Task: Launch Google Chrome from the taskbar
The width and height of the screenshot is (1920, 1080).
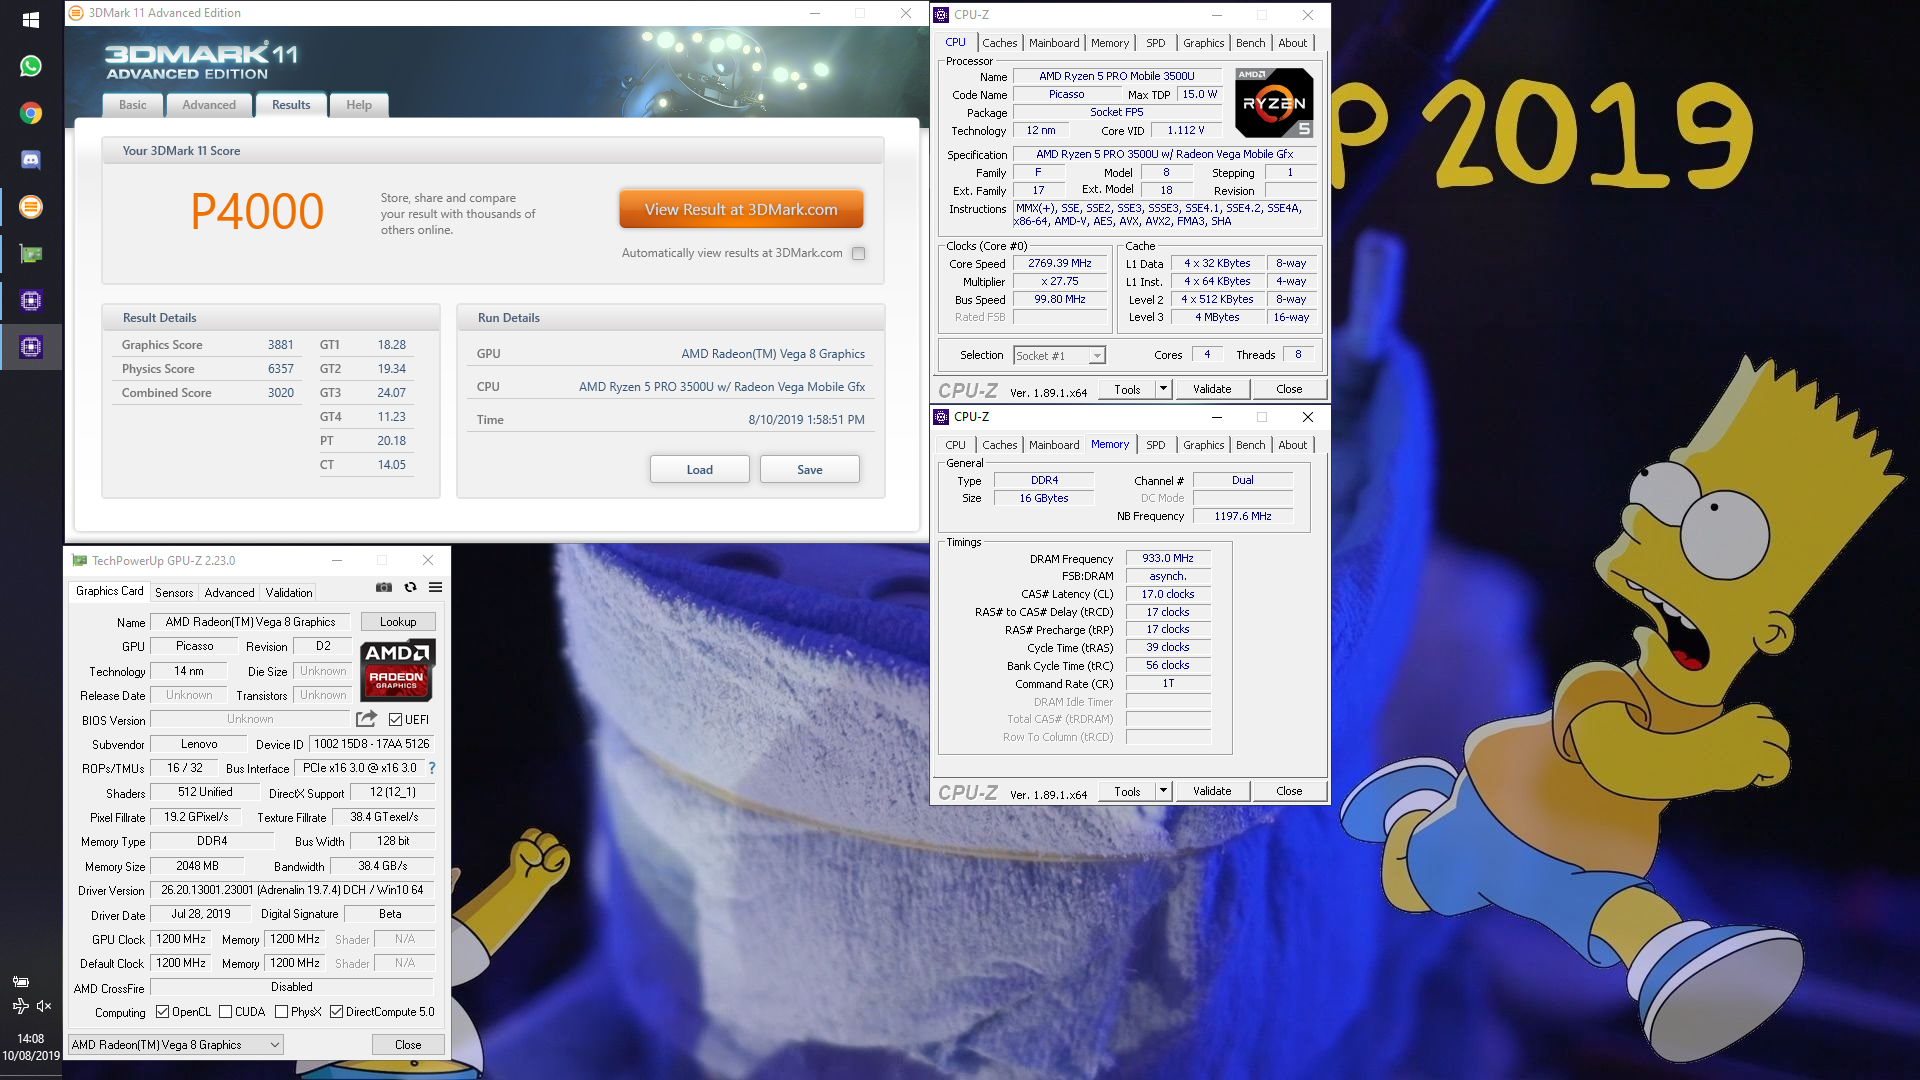Action: coord(31,113)
